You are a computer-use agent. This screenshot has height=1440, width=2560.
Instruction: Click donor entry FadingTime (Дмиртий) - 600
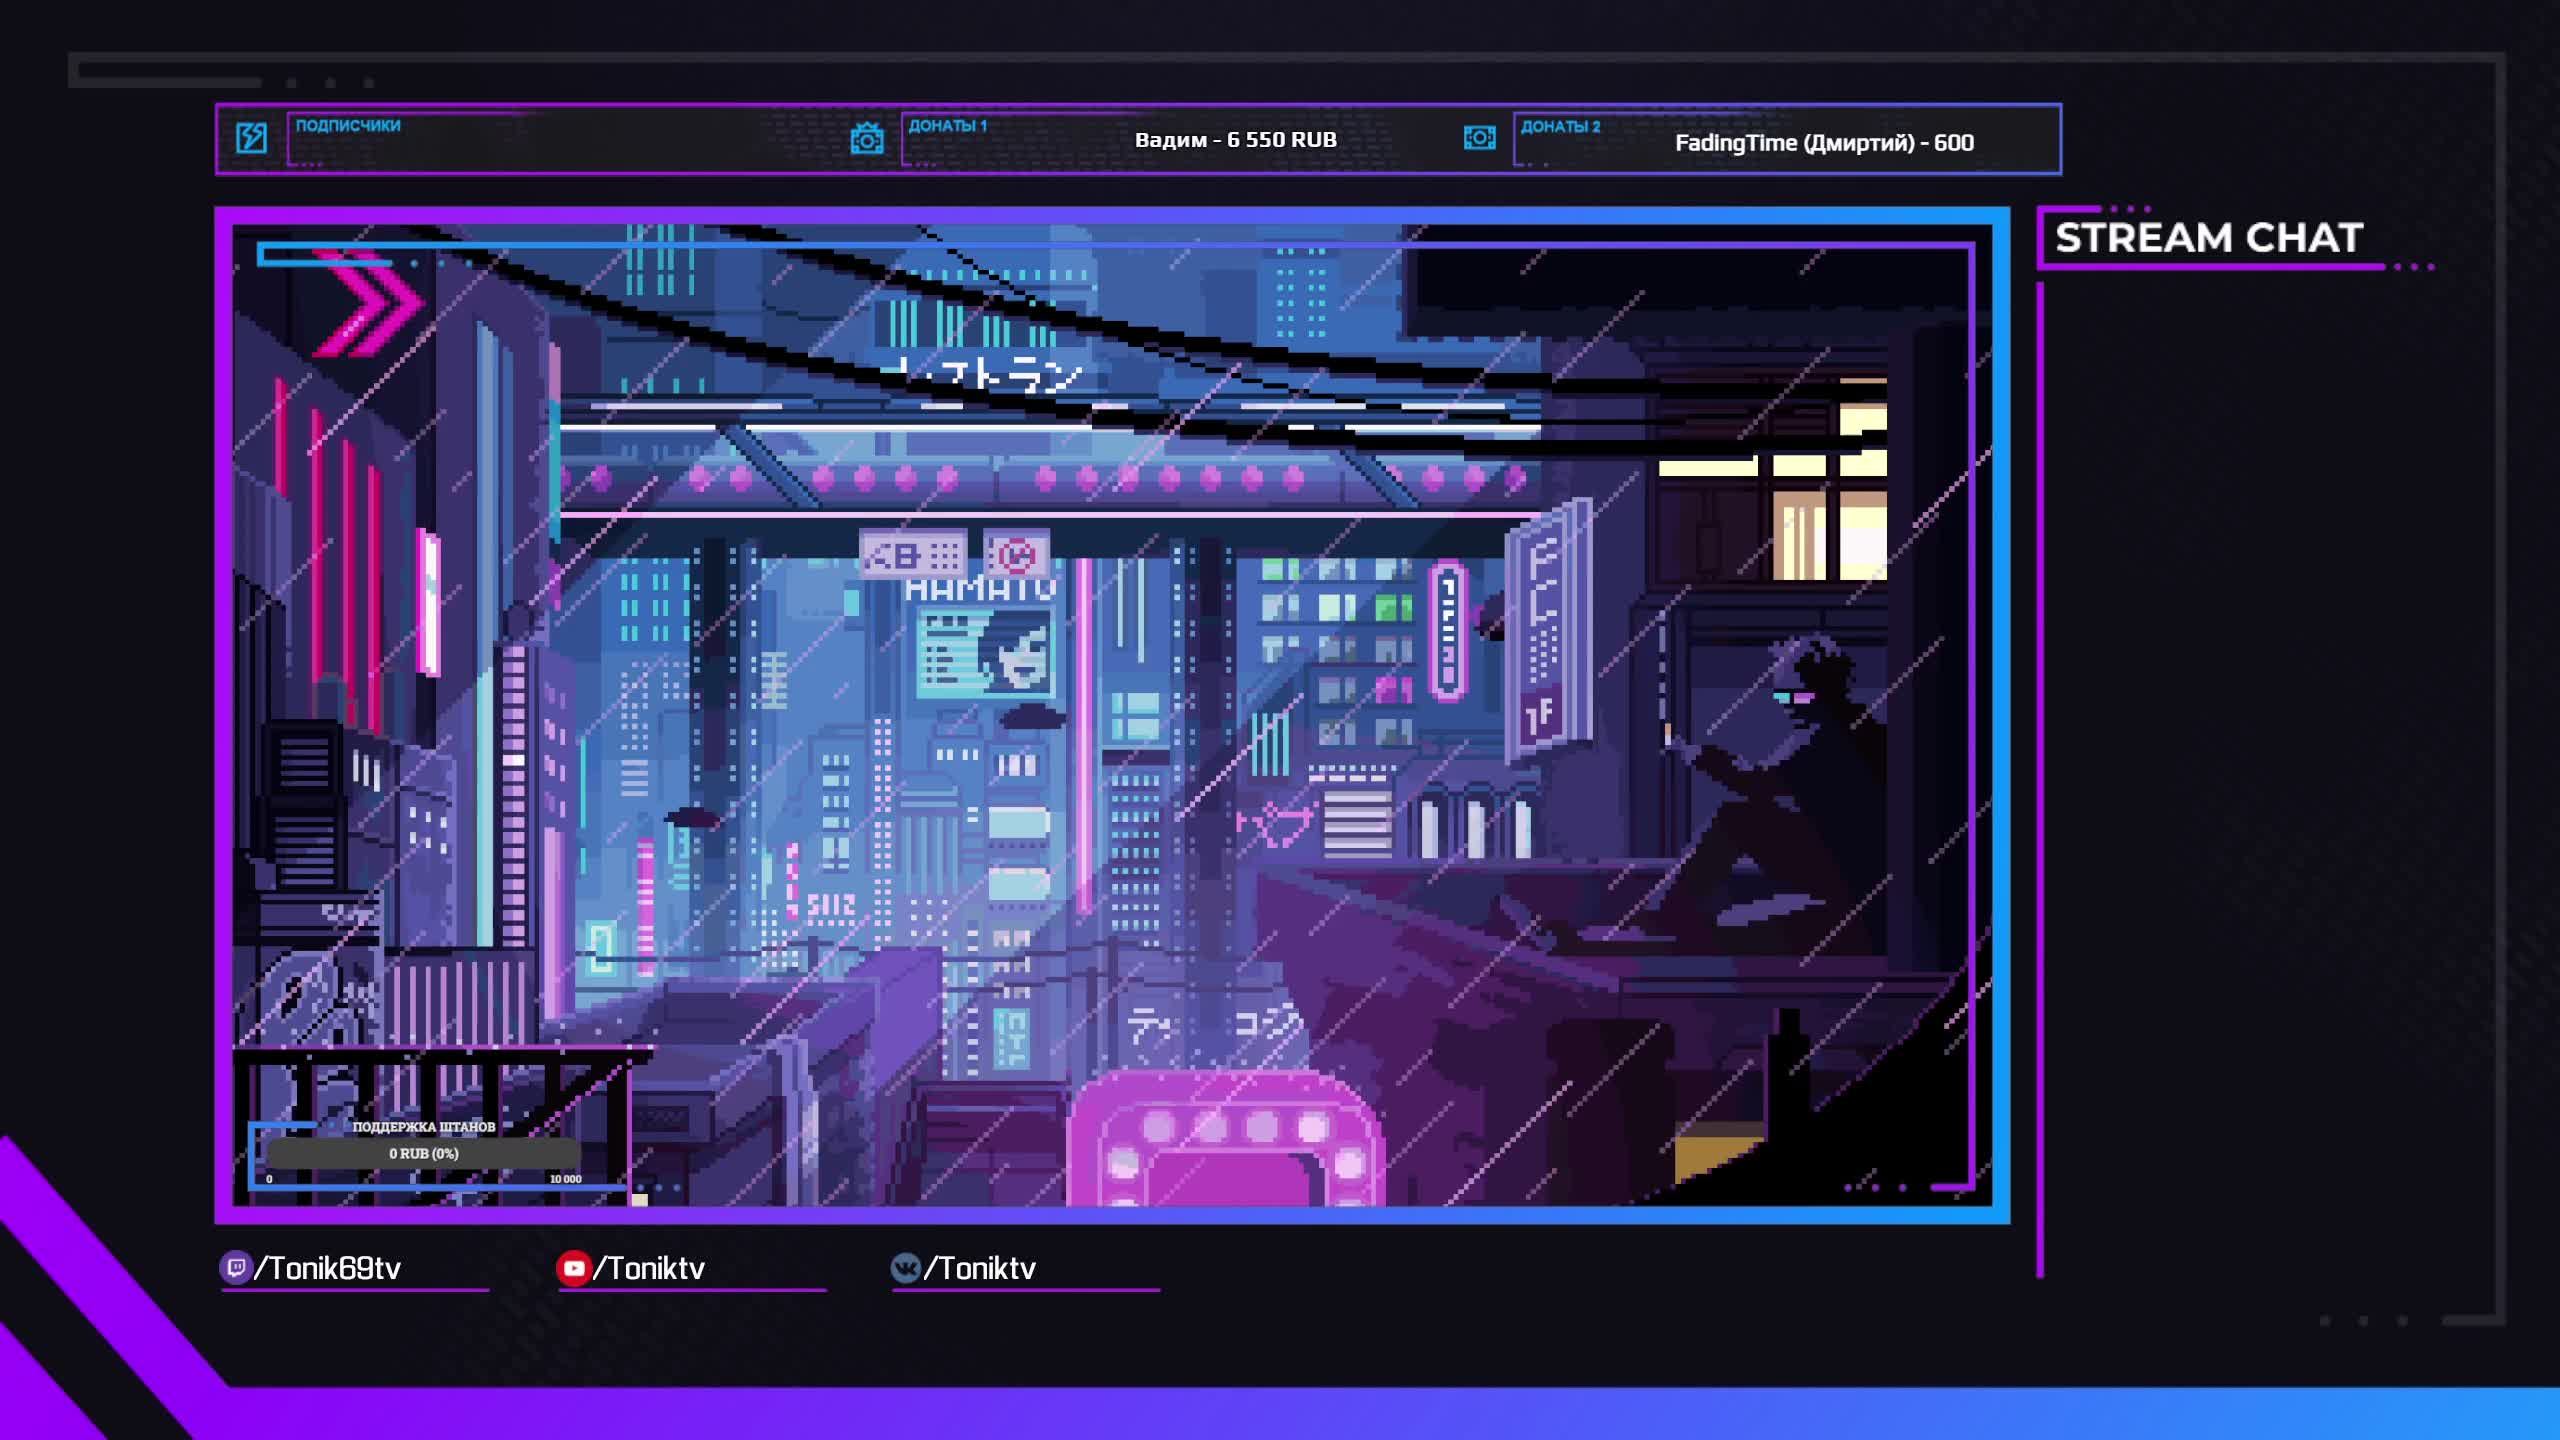pos(1824,143)
